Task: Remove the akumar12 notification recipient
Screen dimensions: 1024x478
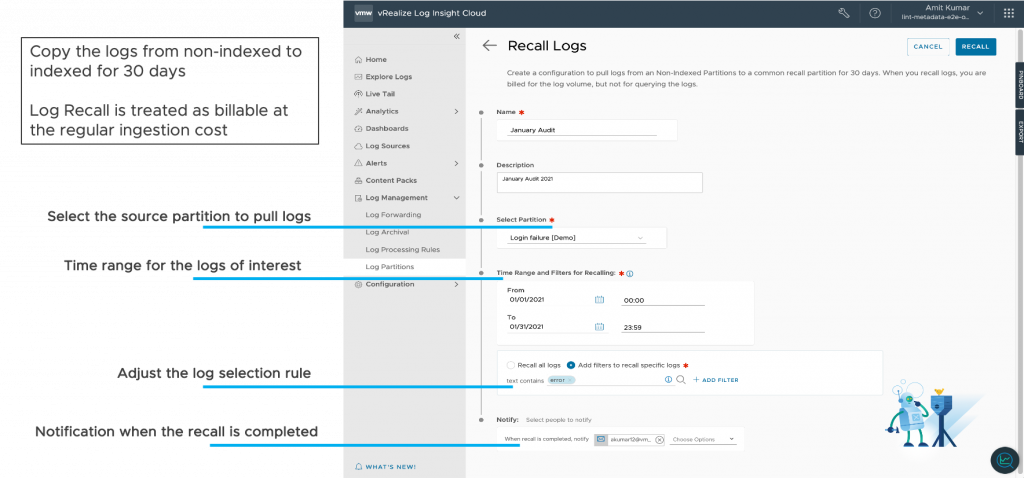Action: pyautogui.click(x=660, y=439)
